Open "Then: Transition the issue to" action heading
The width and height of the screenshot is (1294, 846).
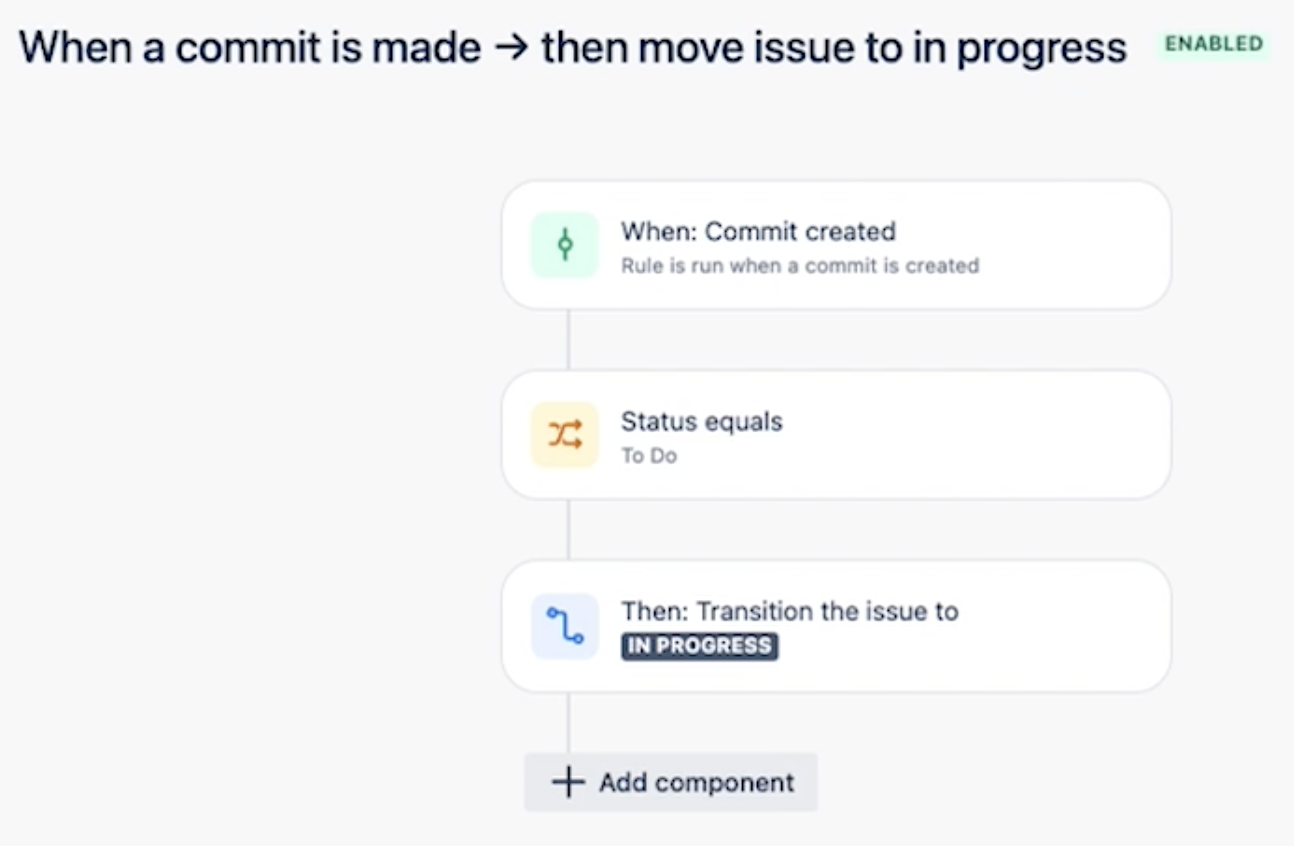coord(789,611)
